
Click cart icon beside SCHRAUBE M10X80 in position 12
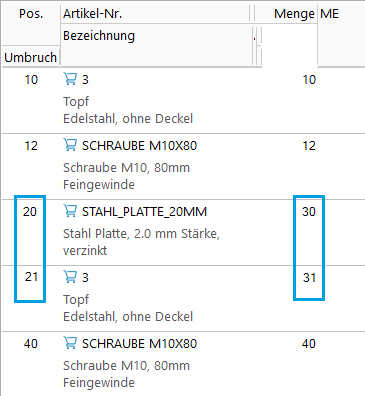click(70, 145)
